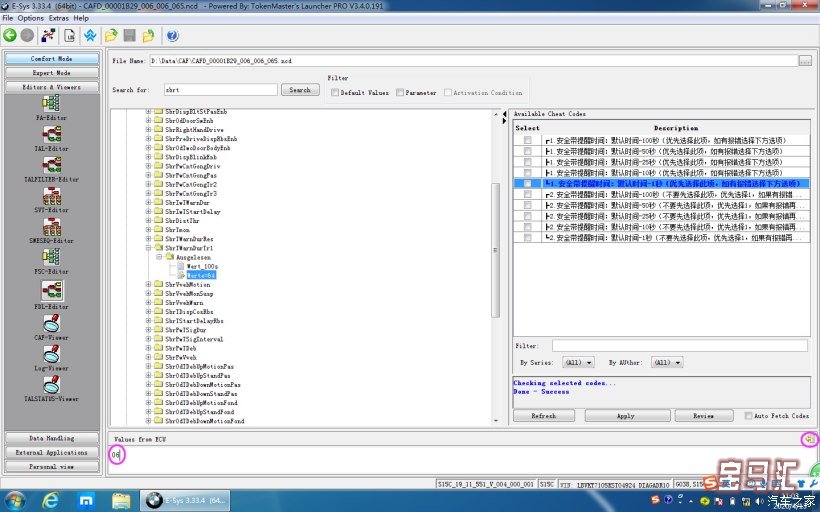
Task: Open the Extras menu
Action: (59, 18)
